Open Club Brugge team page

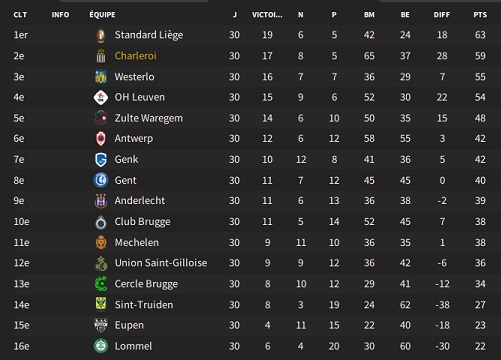click(x=142, y=222)
